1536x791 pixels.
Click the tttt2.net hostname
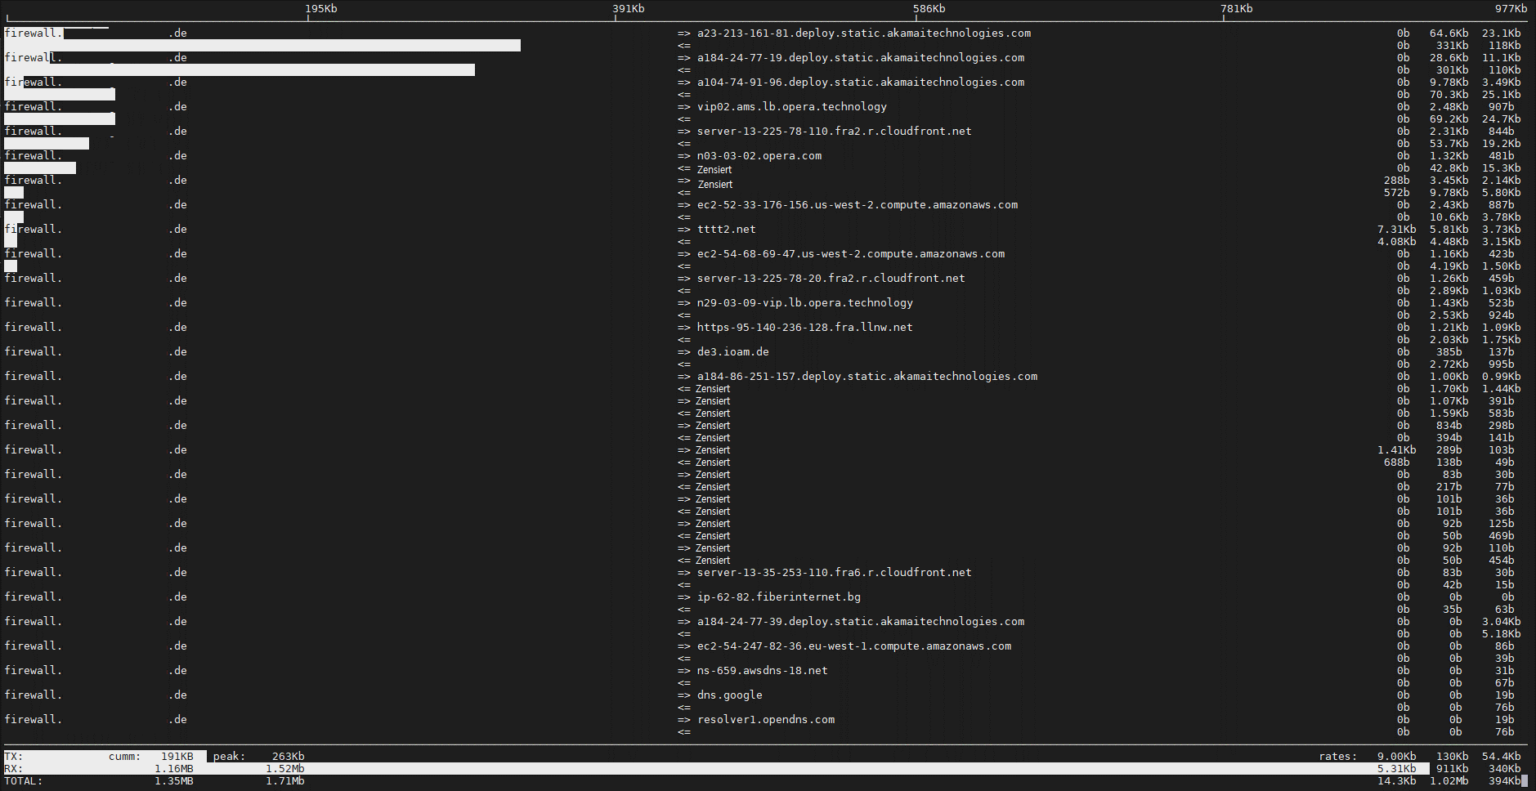pyautogui.click(x=727, y=229)
